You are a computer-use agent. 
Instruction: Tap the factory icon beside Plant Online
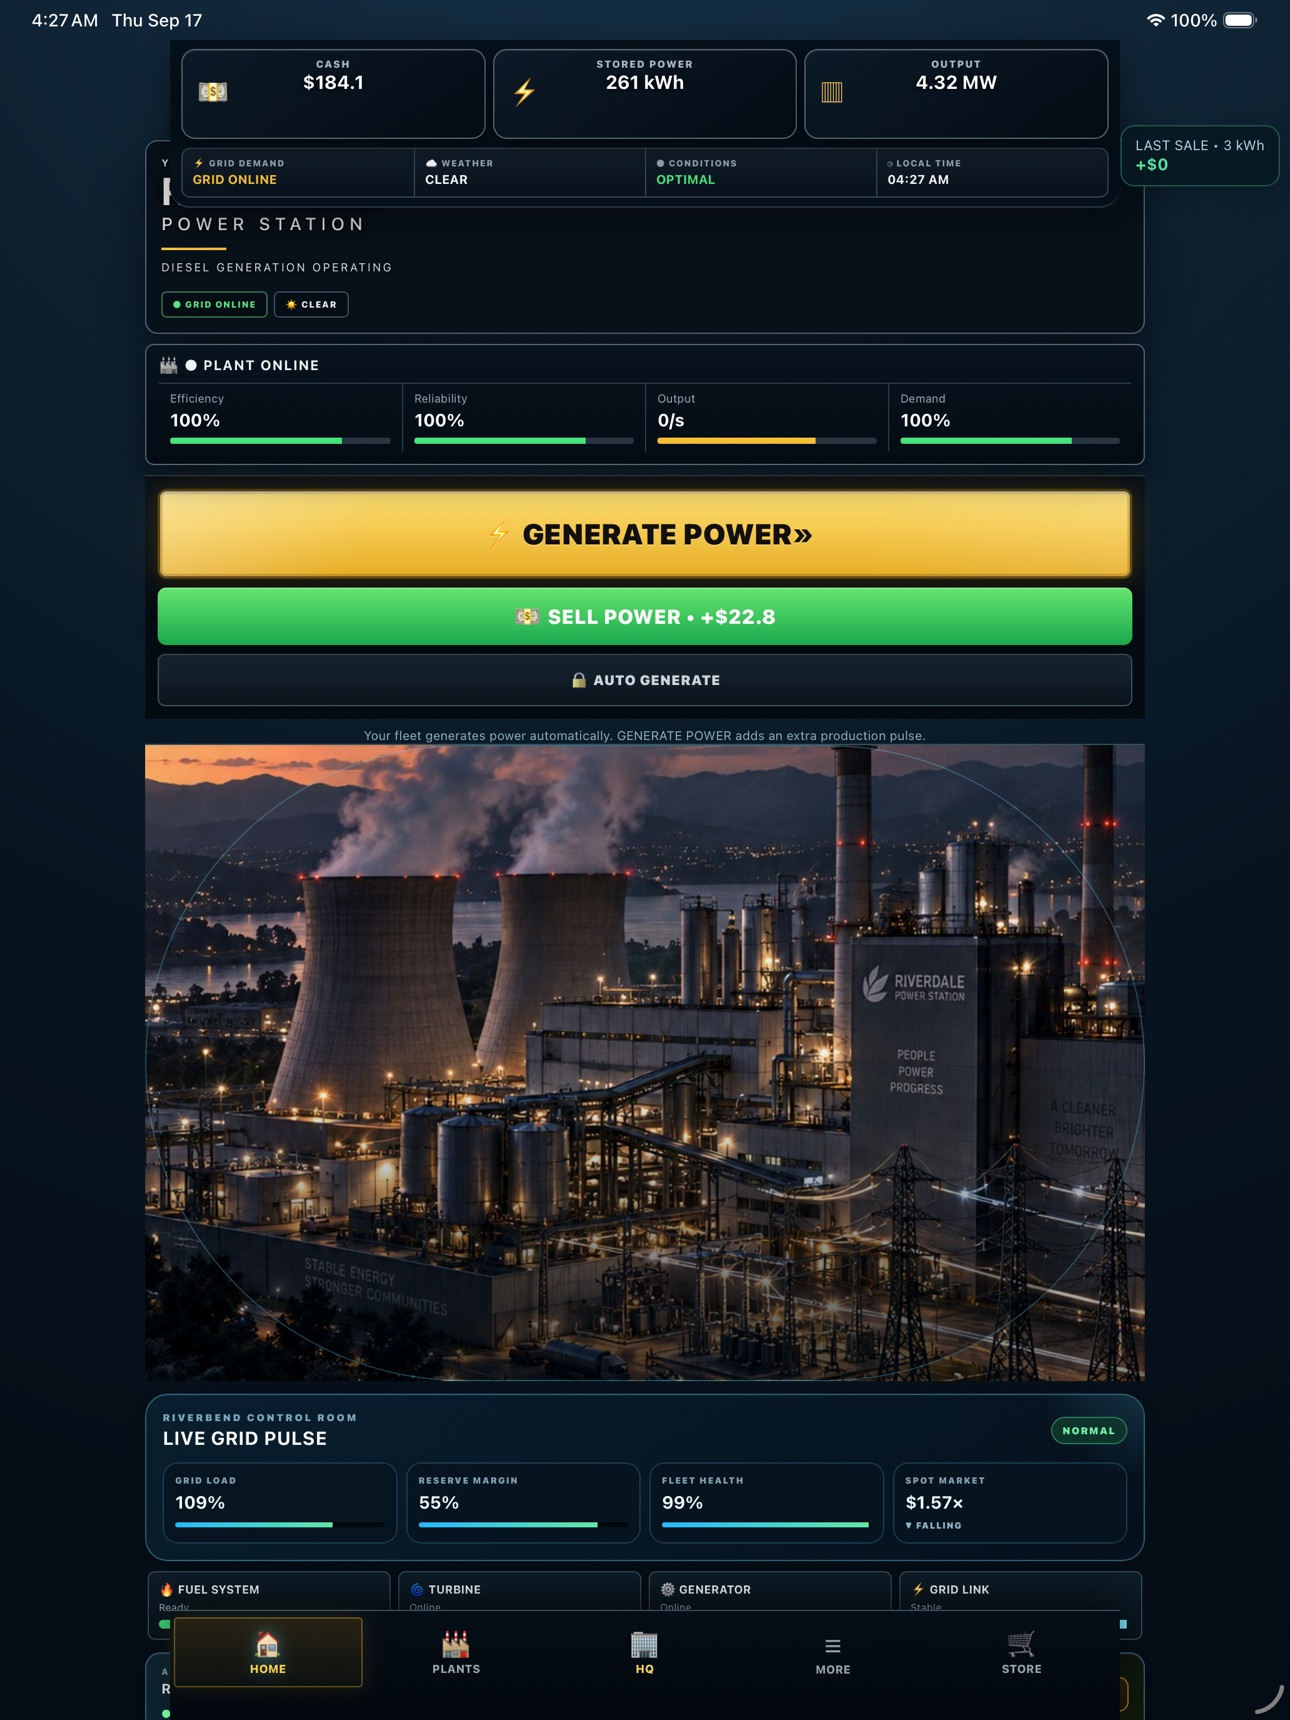[169, 365]
